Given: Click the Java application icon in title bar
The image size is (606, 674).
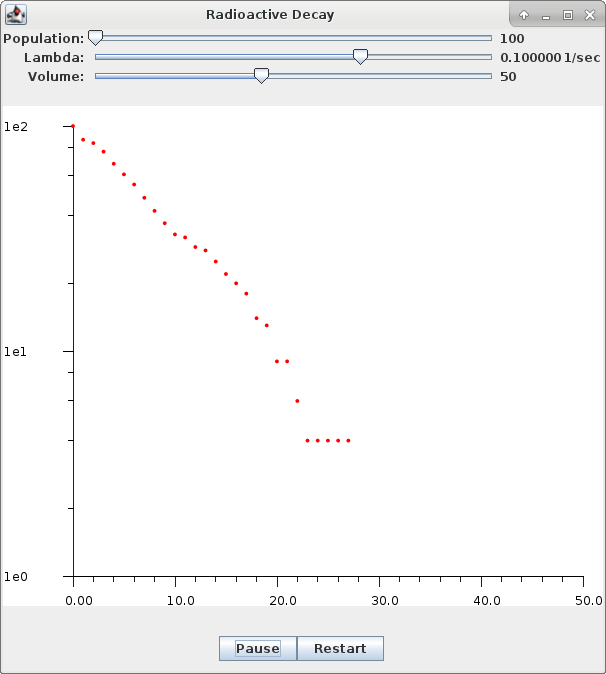Looking at the screenshot, I should [x=16, y=15].
